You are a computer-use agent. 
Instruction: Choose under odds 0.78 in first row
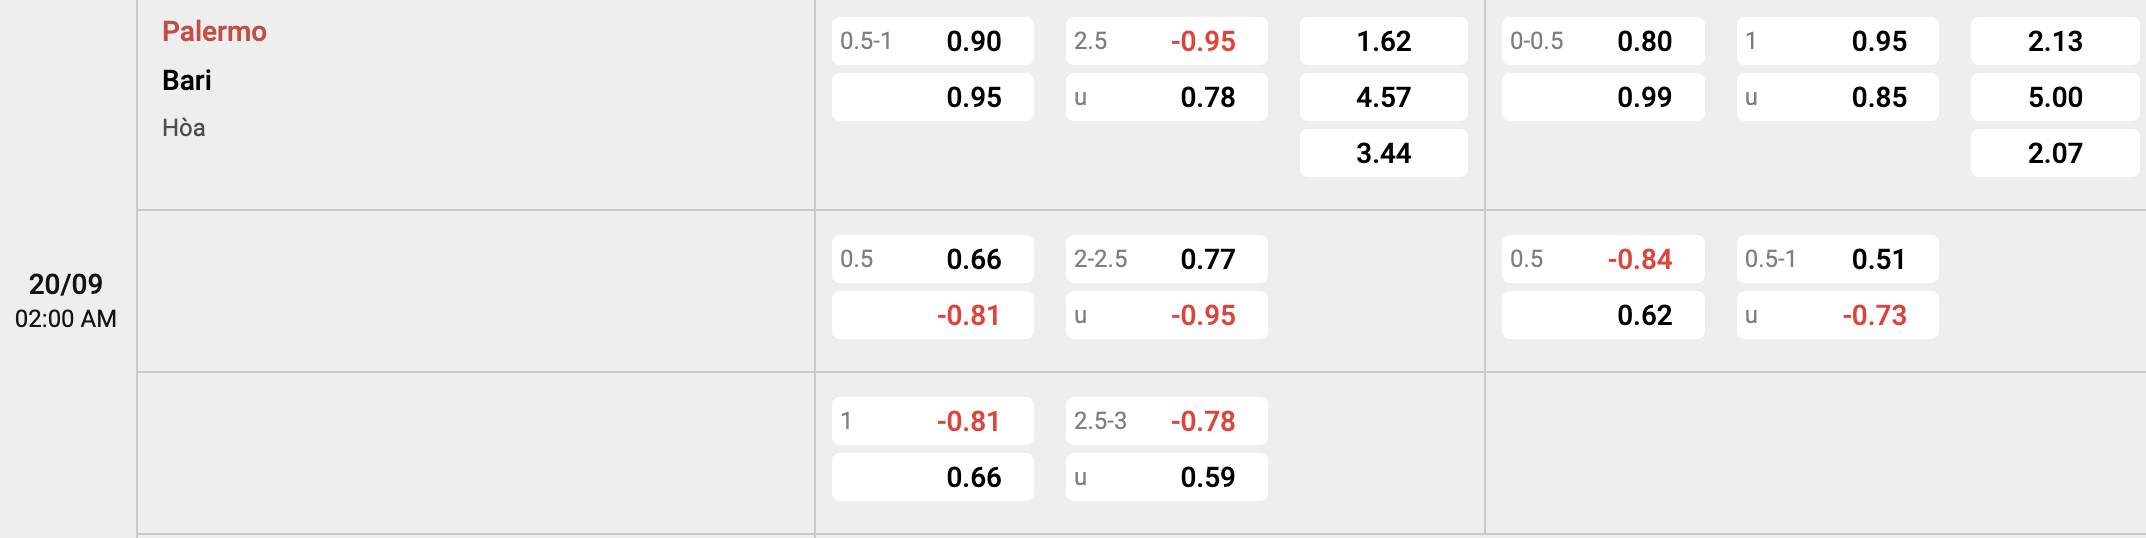click(1167, 97)
